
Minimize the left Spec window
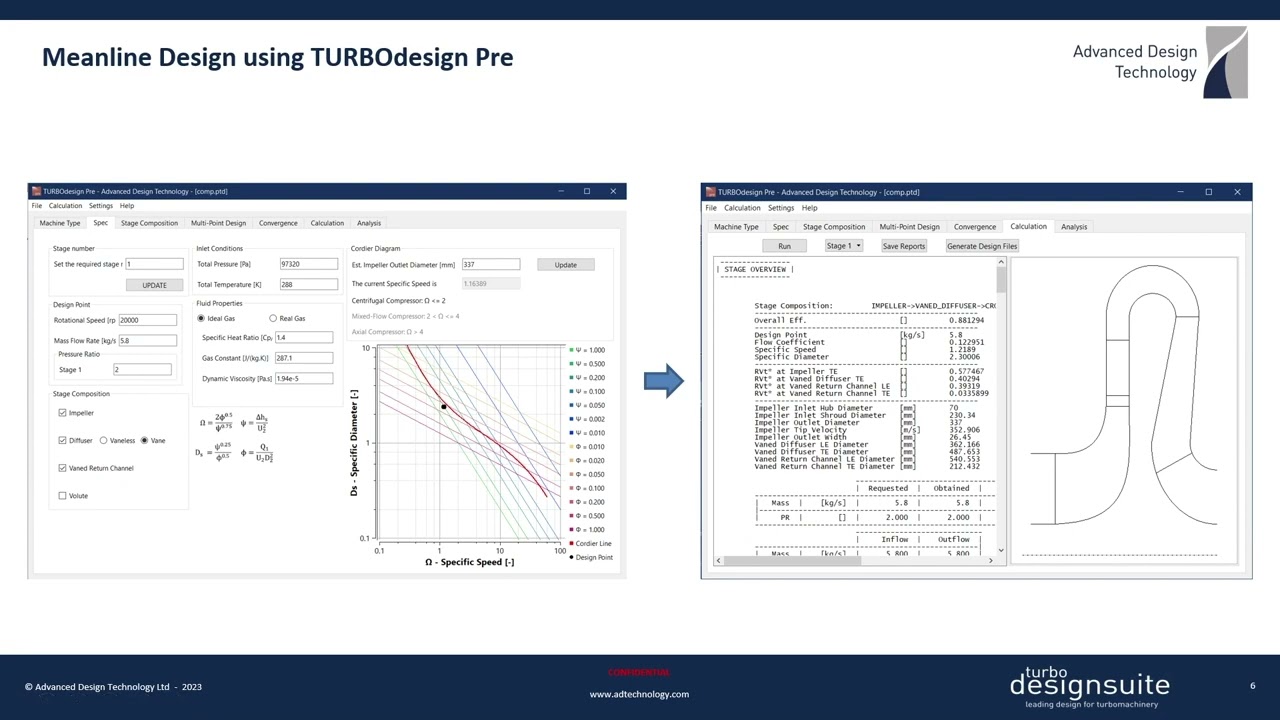pos(560,191)
